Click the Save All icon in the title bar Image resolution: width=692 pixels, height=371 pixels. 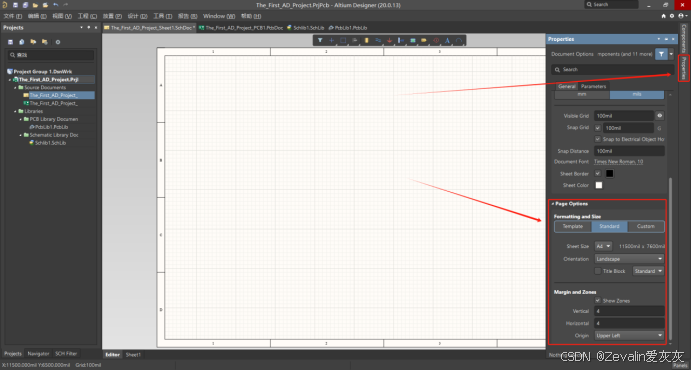25,5
